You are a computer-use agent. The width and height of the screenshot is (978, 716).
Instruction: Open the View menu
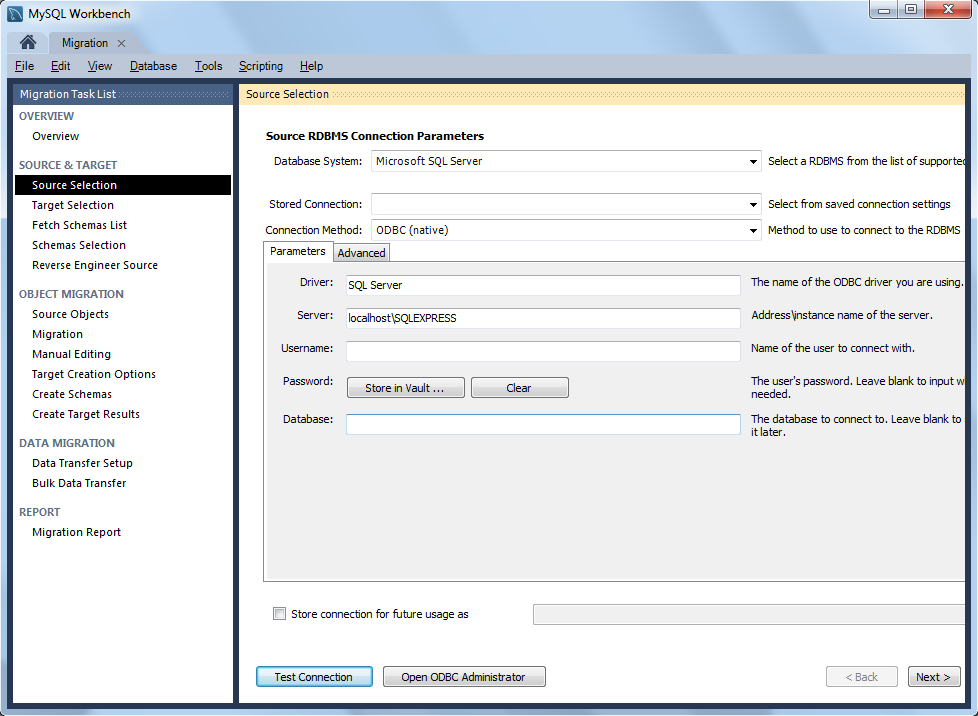100,66
